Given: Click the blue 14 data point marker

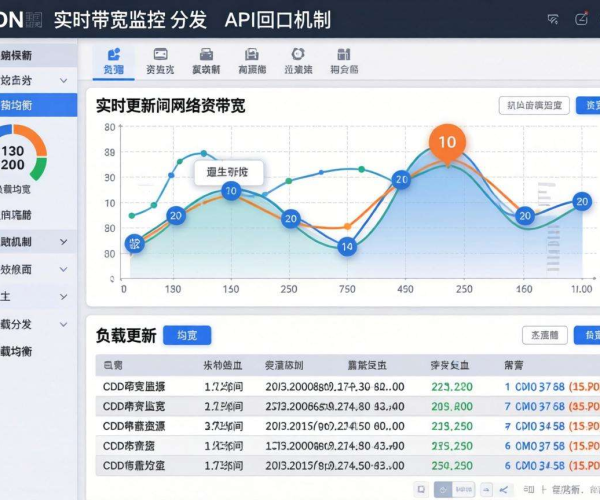Looking at the screenshot, I should point(347,247).
